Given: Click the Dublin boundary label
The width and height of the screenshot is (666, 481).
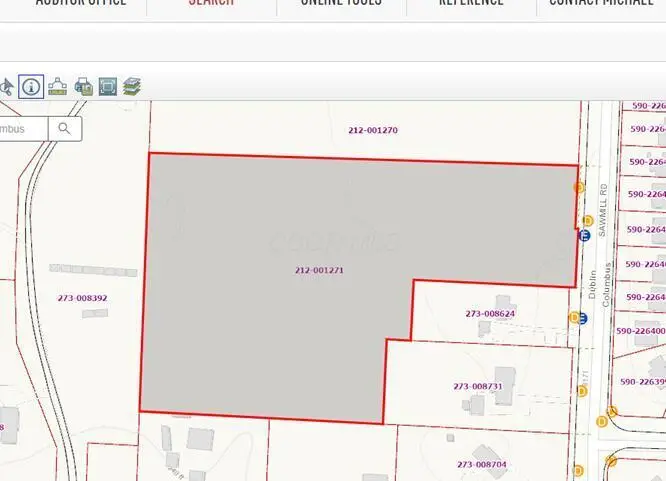Looking at the screenshot, I should [x=593, y=284].
